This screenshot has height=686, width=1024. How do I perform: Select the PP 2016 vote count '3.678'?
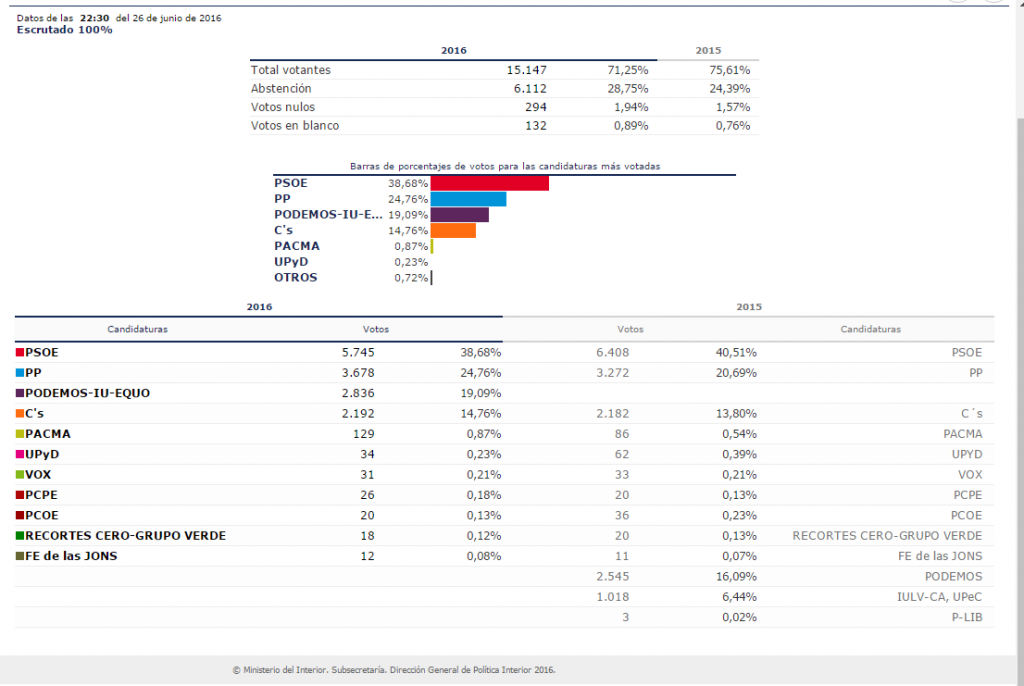358,373
